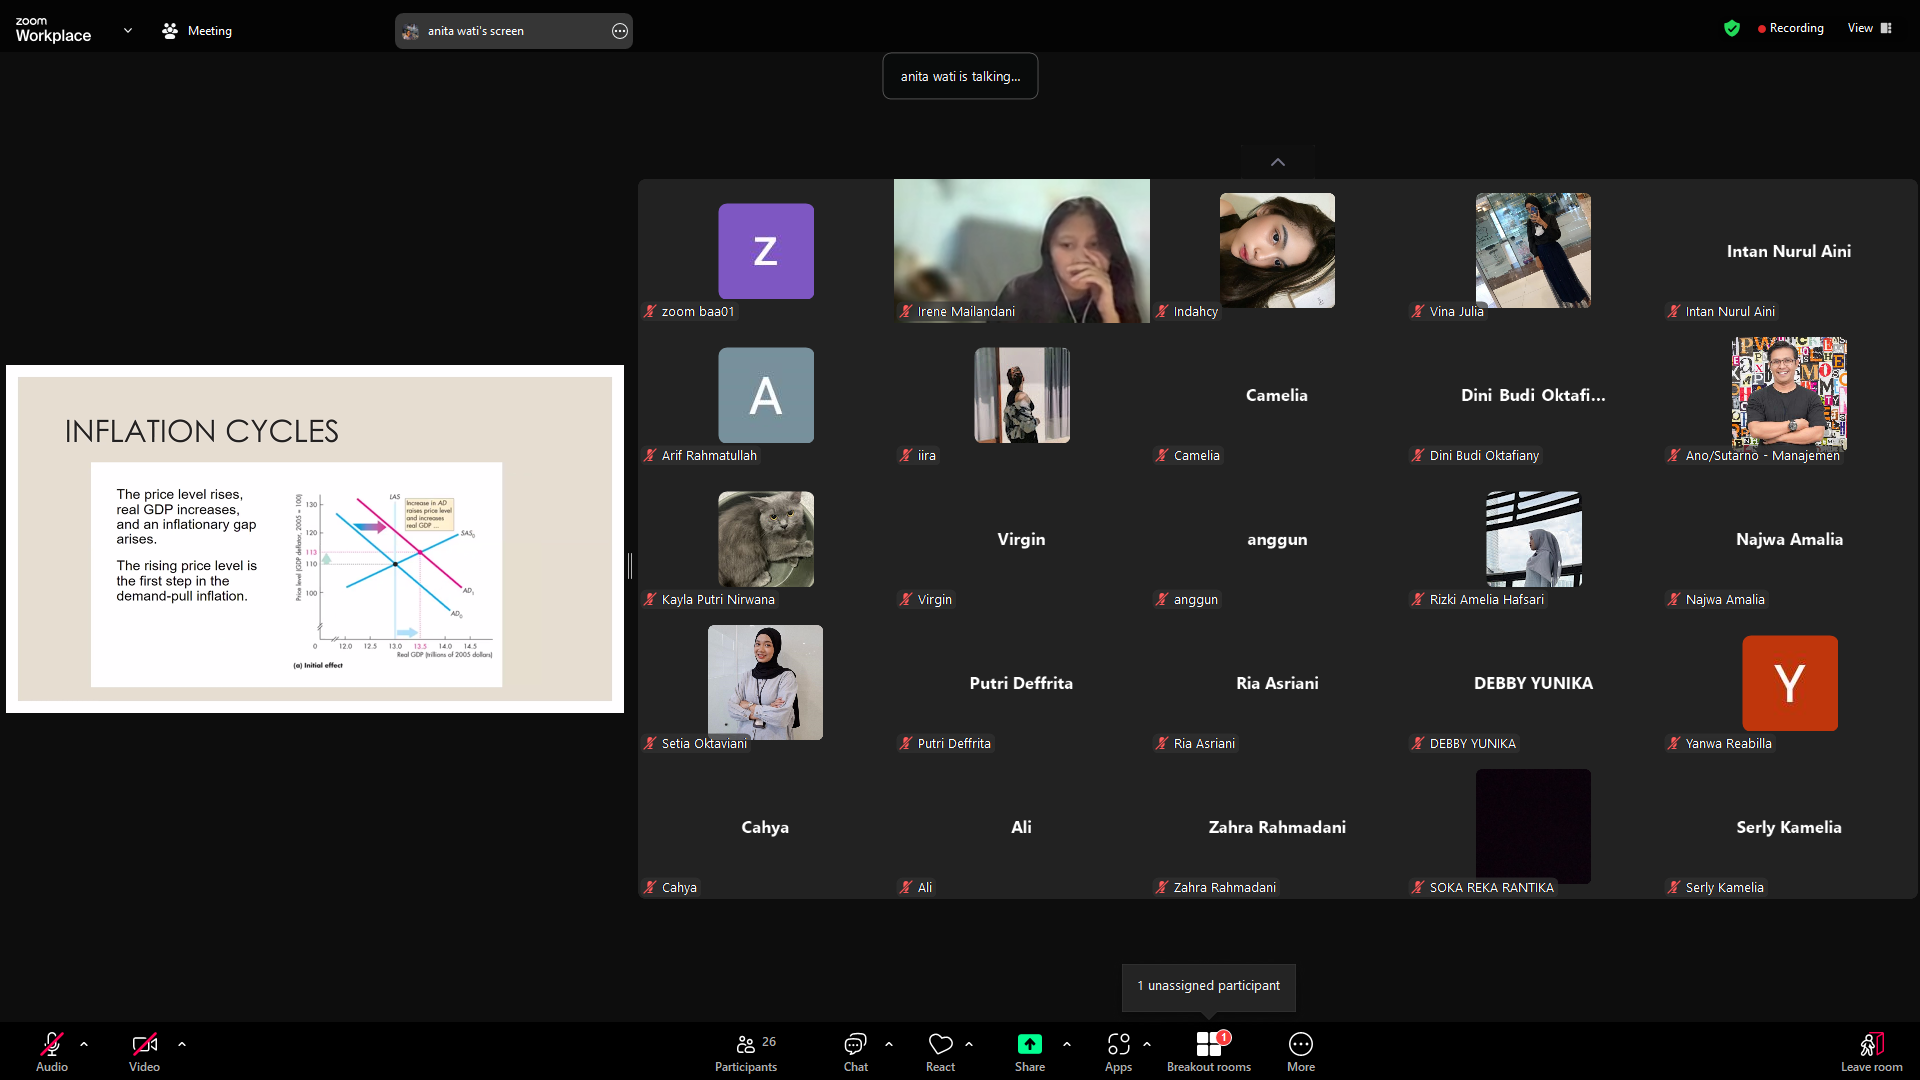Click the Leave room button
This screenshot has width=1920, height=1080.
coord(1872,1051)
